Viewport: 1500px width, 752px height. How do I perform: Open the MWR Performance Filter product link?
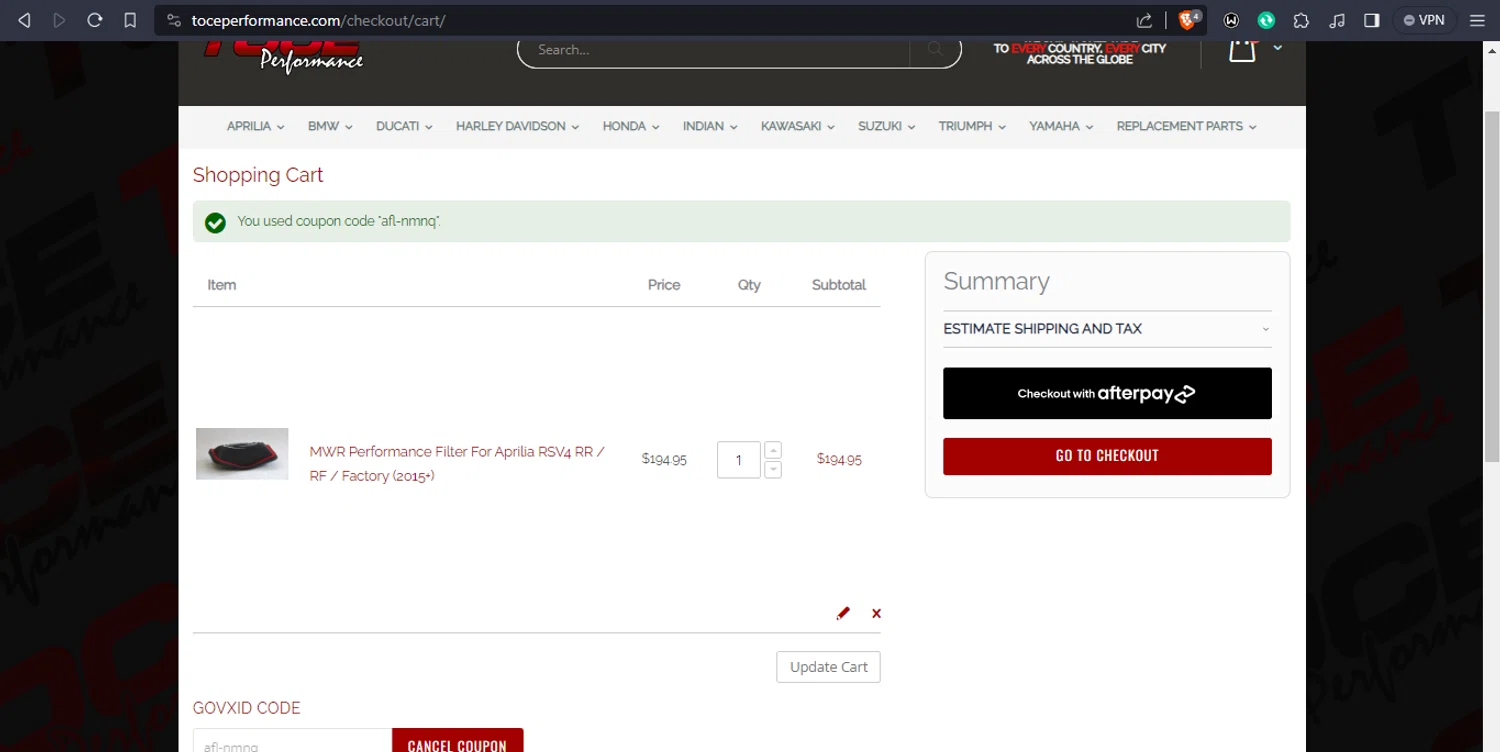[457, 464]
